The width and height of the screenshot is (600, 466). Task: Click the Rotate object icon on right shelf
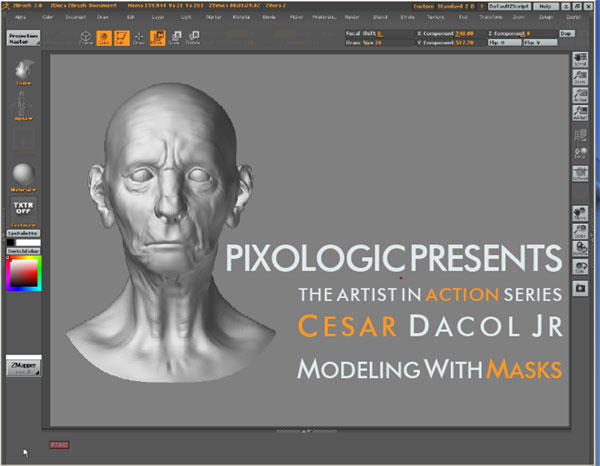click(580, 249)
